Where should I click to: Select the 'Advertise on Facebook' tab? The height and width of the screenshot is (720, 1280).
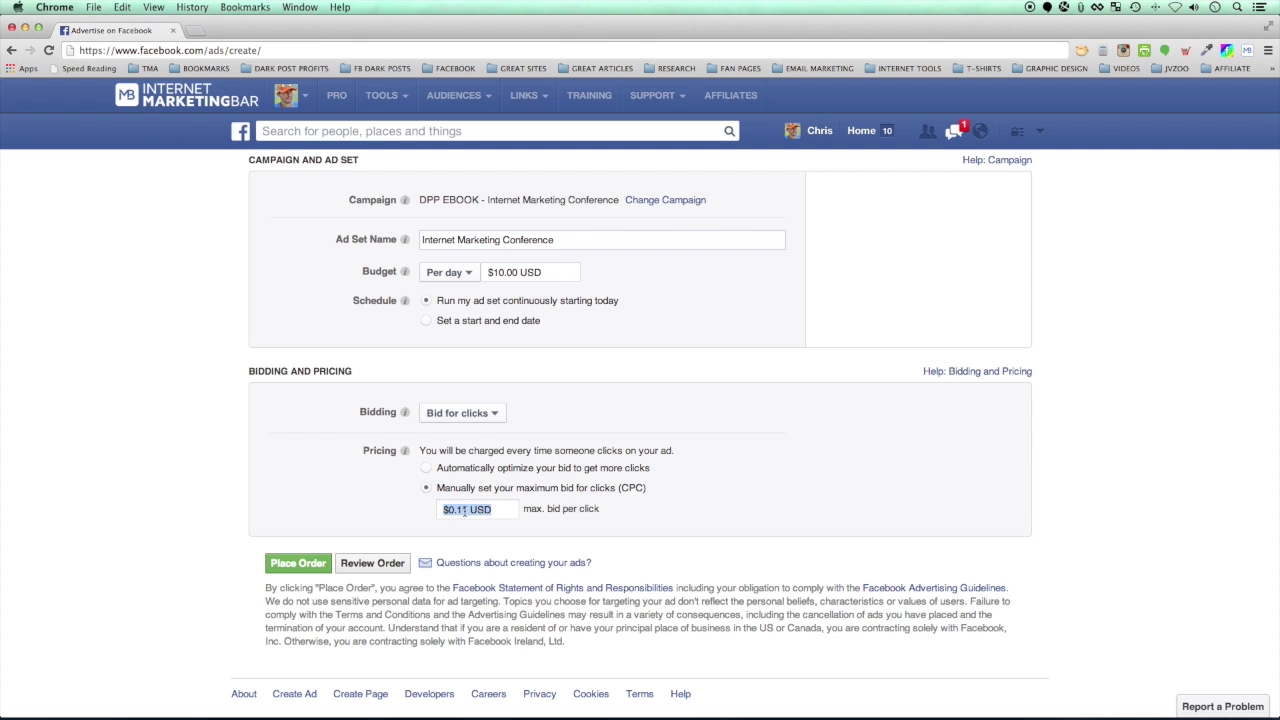coord(117,30)
